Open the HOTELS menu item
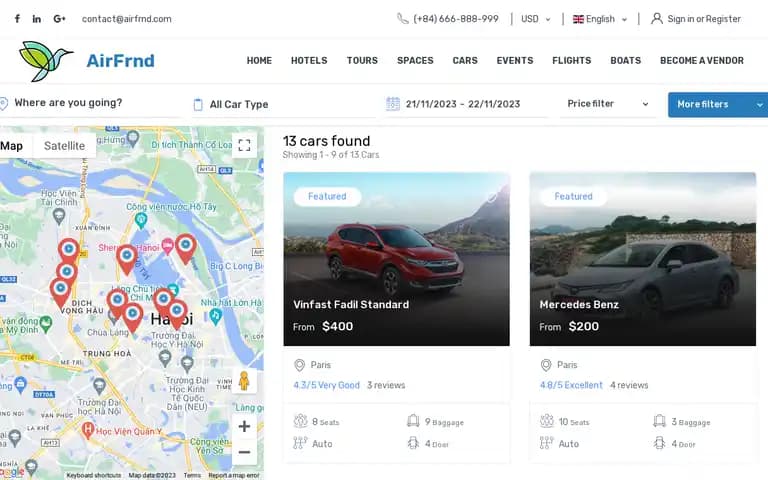This screenshot has width=768, height=480. click(x=309, y=60)
